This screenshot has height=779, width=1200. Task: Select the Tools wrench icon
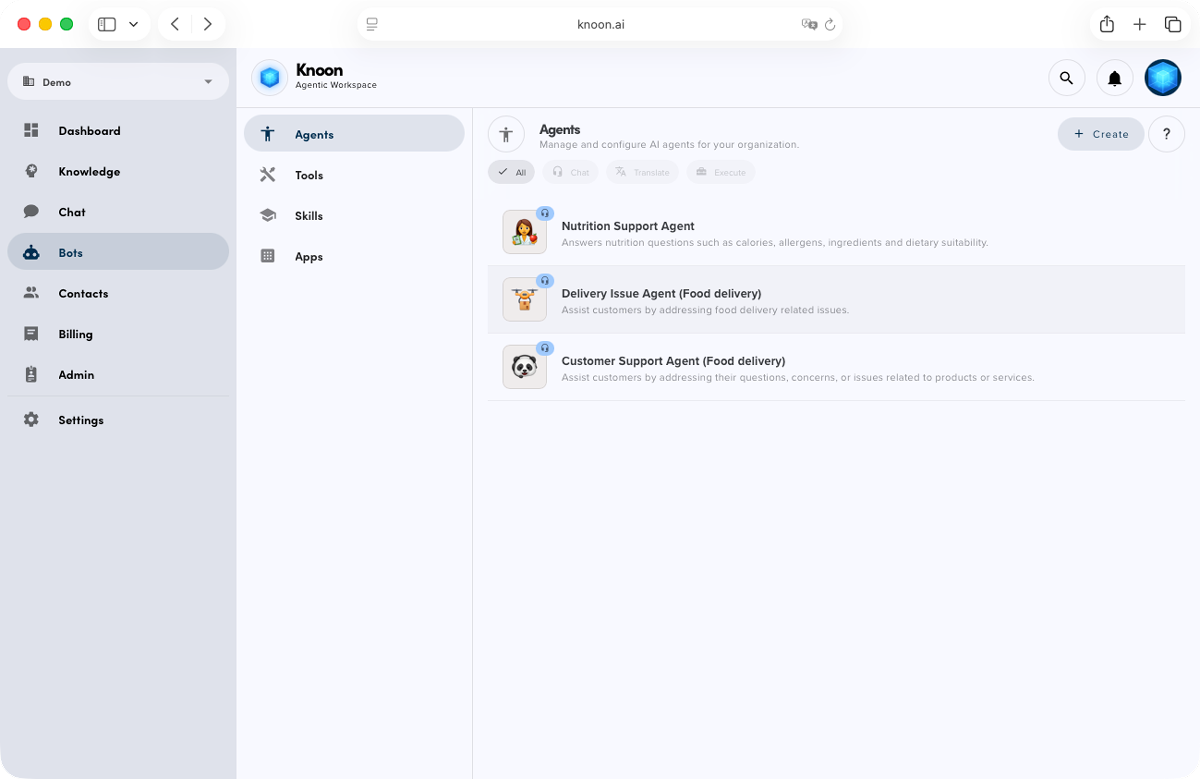267,174
